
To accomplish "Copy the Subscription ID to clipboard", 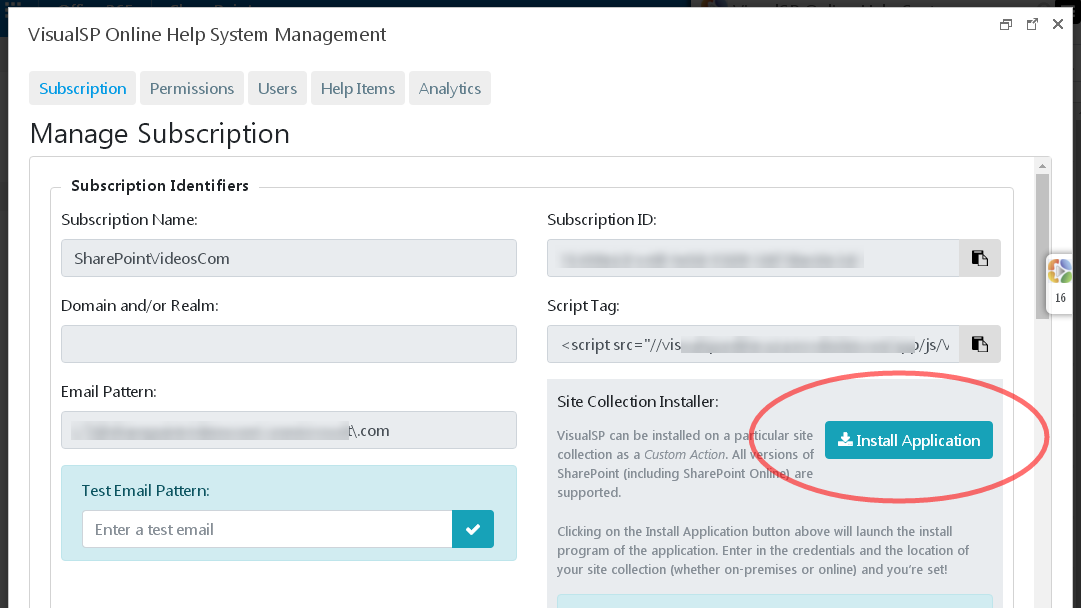I will 980,258.
